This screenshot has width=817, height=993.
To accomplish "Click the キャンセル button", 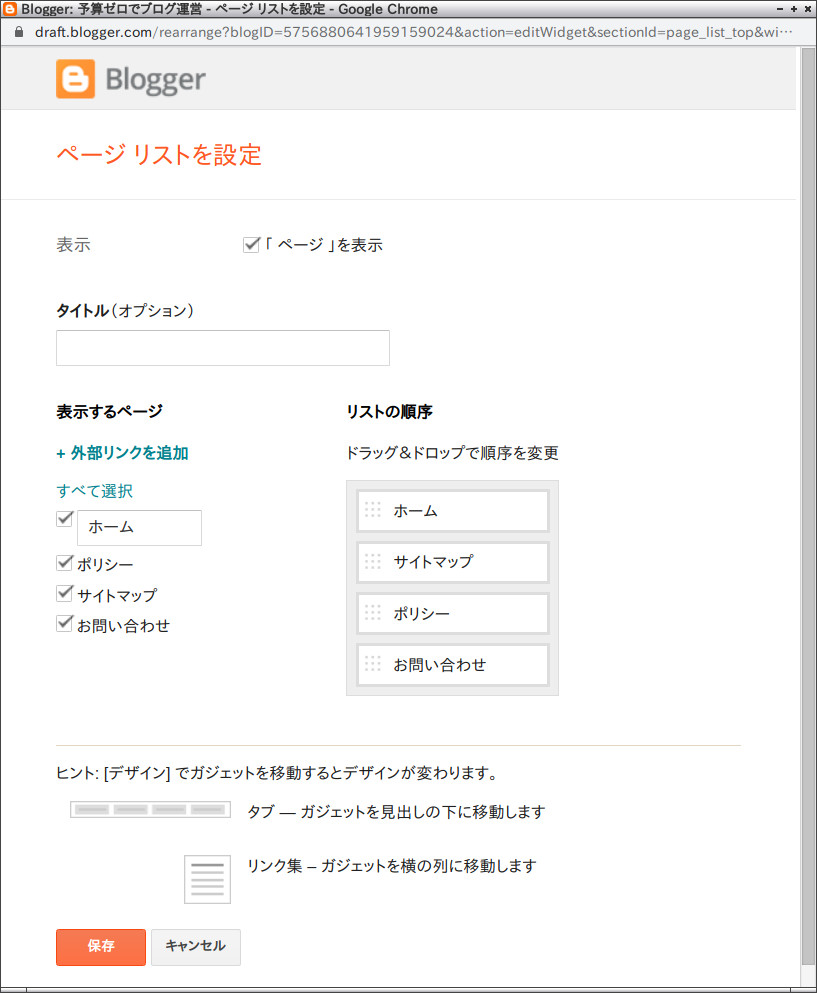I will [196, 947].
